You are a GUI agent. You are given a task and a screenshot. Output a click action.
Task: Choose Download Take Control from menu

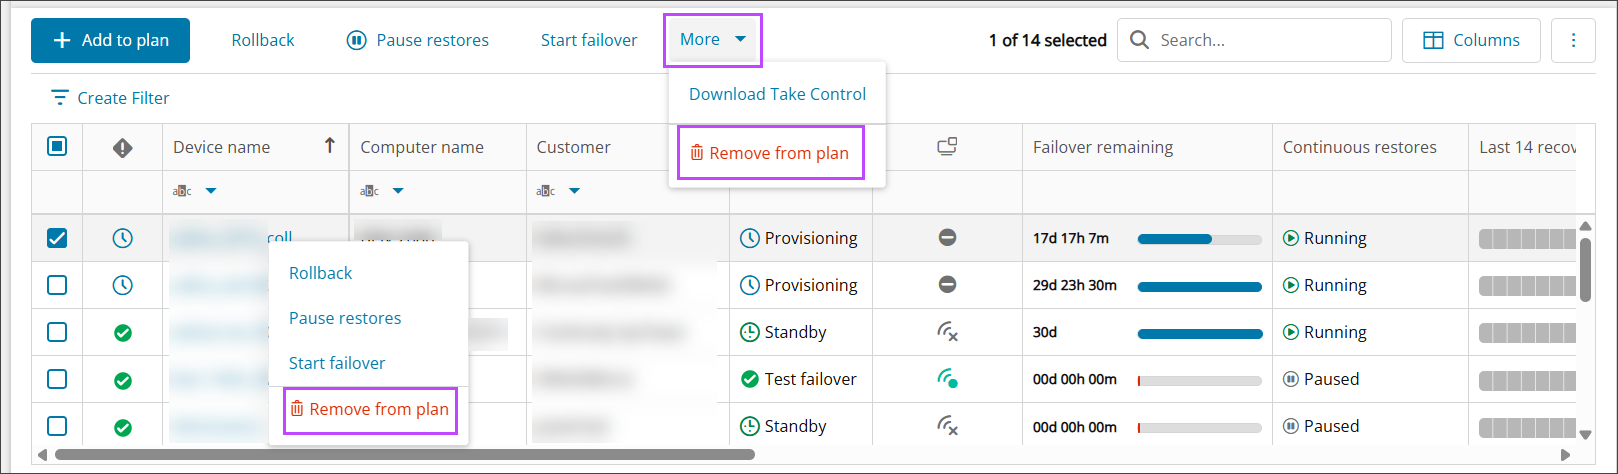pos(777,94)
